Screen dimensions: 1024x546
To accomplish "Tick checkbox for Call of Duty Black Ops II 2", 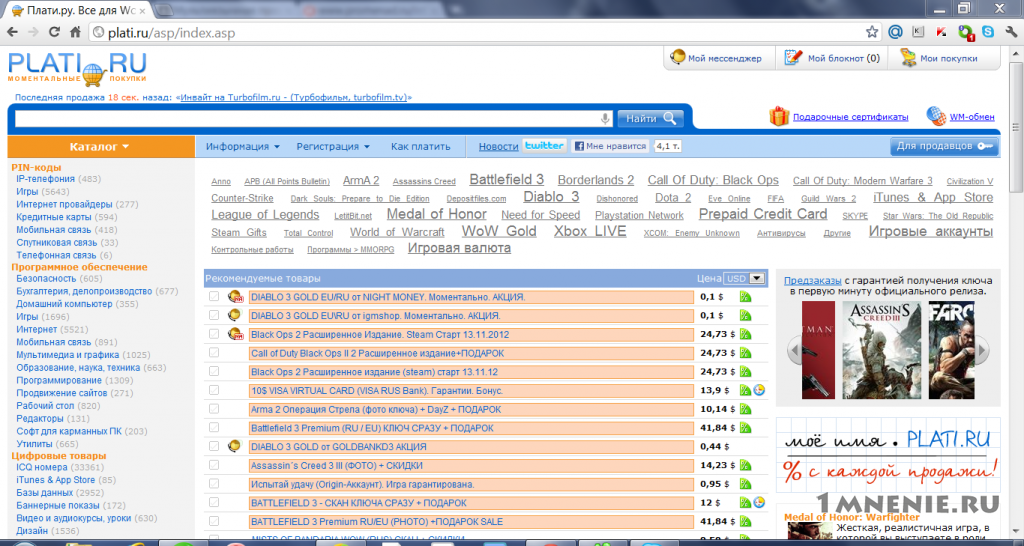I will tap(214, 353).
